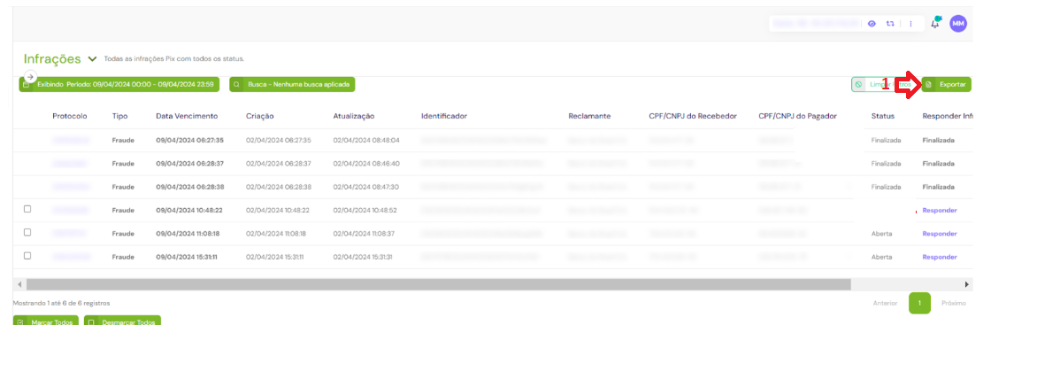Click the eye icon in top bar

872,24
